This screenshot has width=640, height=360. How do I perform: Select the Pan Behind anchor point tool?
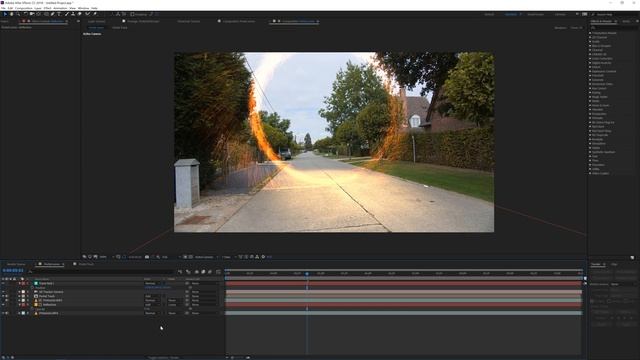[38, 14]
